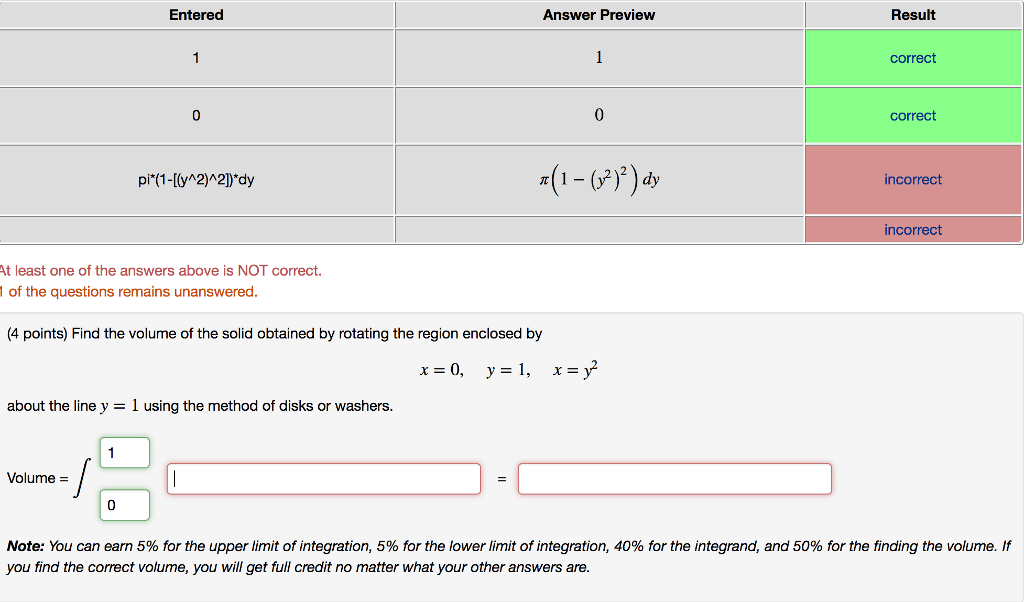Click the Result column header
This screenshot has width=1024, height=602.
pyautogui.click(x=912, y=14)
